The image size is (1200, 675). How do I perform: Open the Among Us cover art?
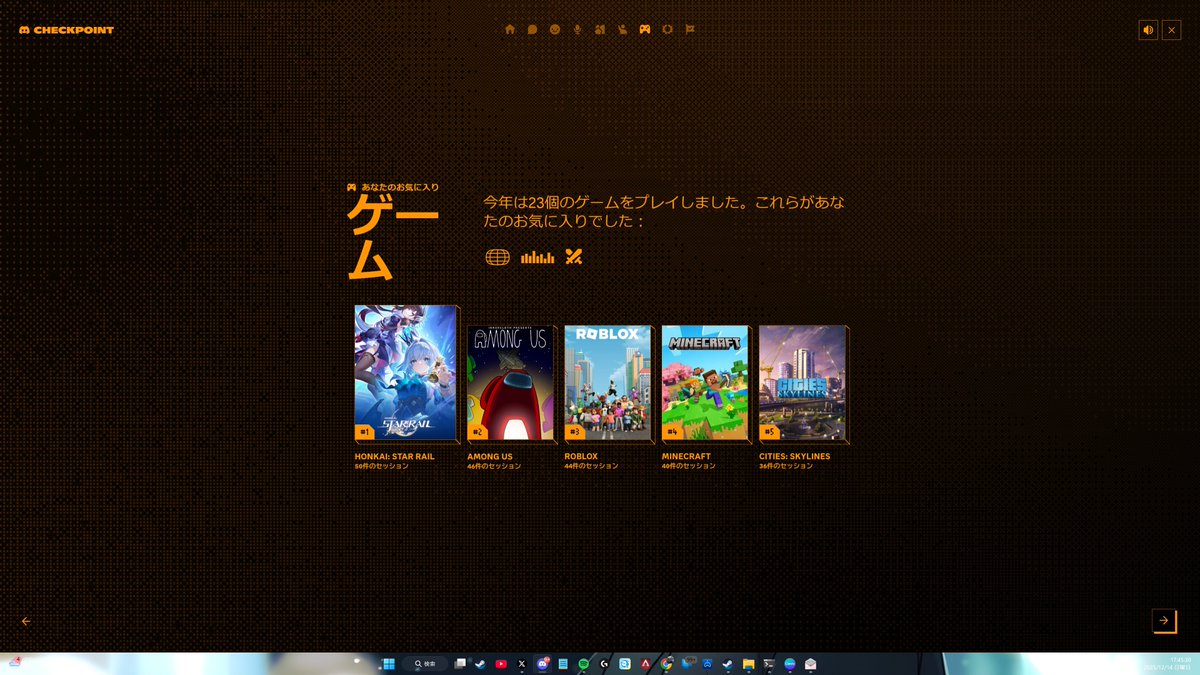click(510, 383)
